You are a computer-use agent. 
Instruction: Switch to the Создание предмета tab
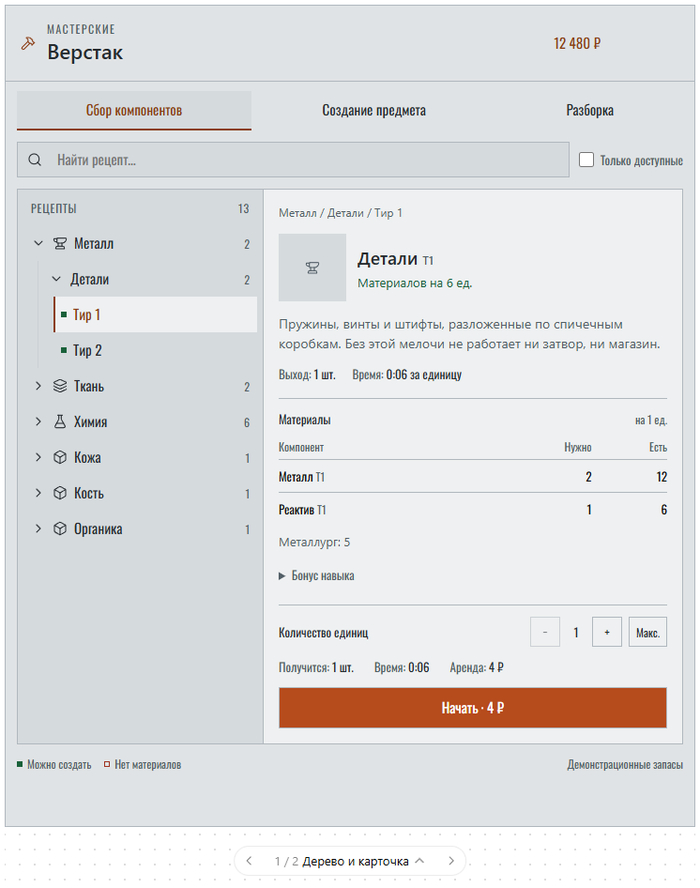point(374,110)
